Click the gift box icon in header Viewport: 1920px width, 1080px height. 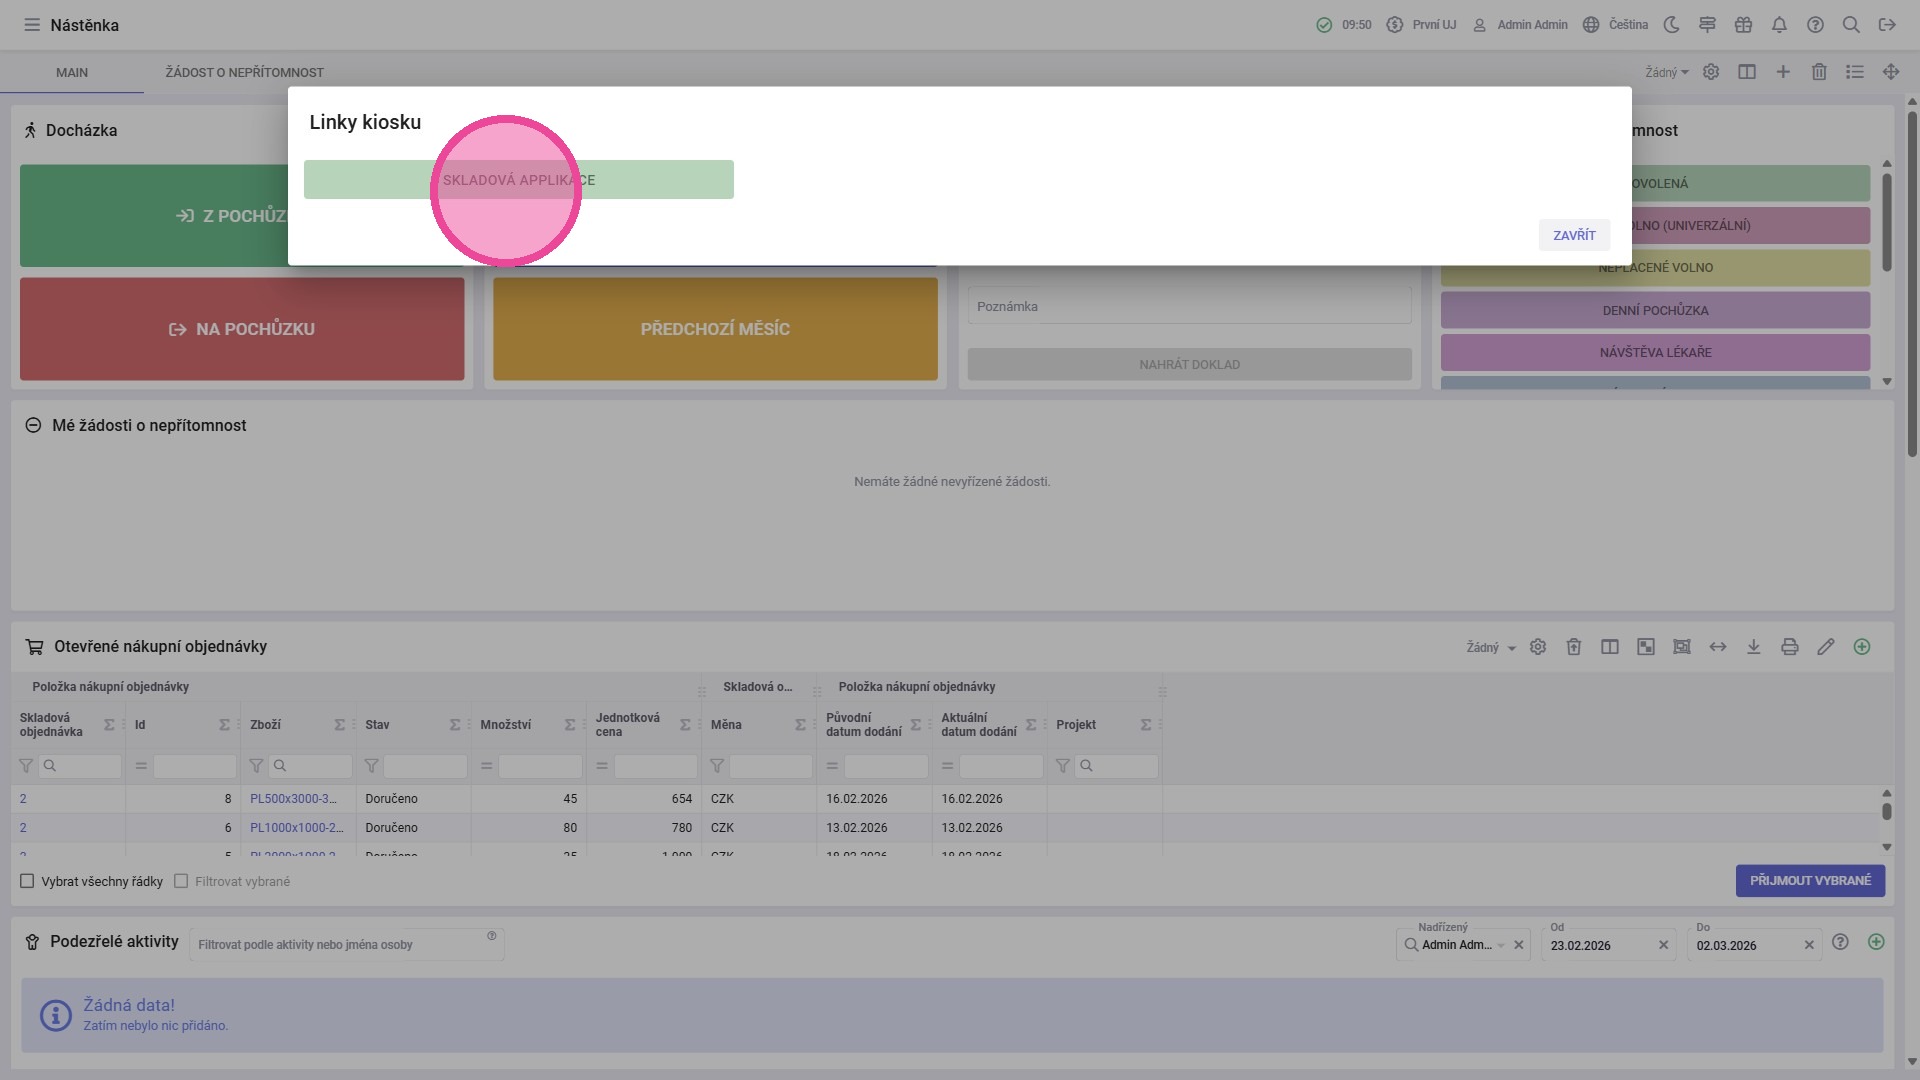point(1743,25)
